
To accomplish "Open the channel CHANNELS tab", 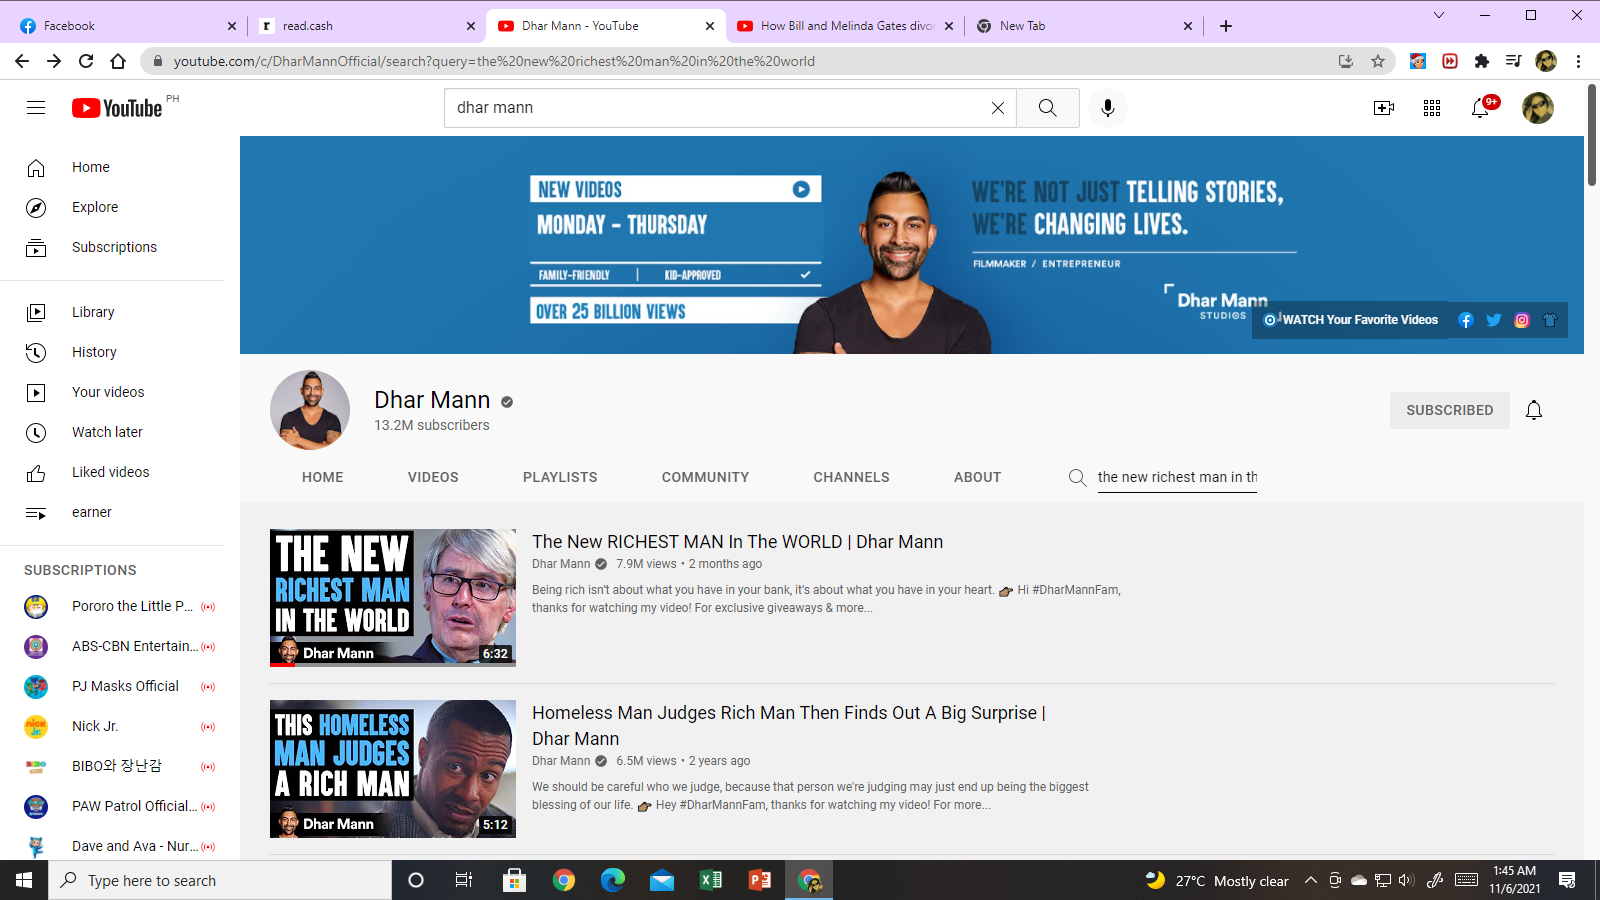I will point(851,478).
